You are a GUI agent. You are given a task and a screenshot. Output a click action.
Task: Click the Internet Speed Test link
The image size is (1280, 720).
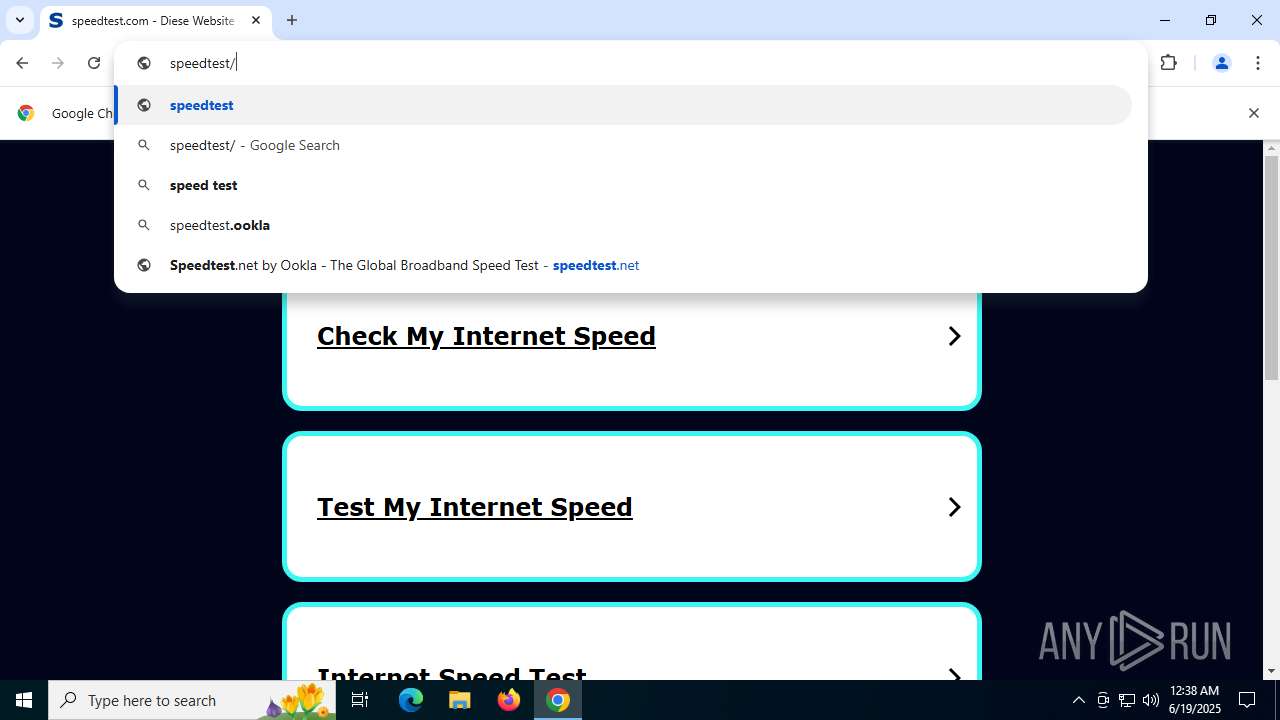pyautogui.click(x=452, y=672)
